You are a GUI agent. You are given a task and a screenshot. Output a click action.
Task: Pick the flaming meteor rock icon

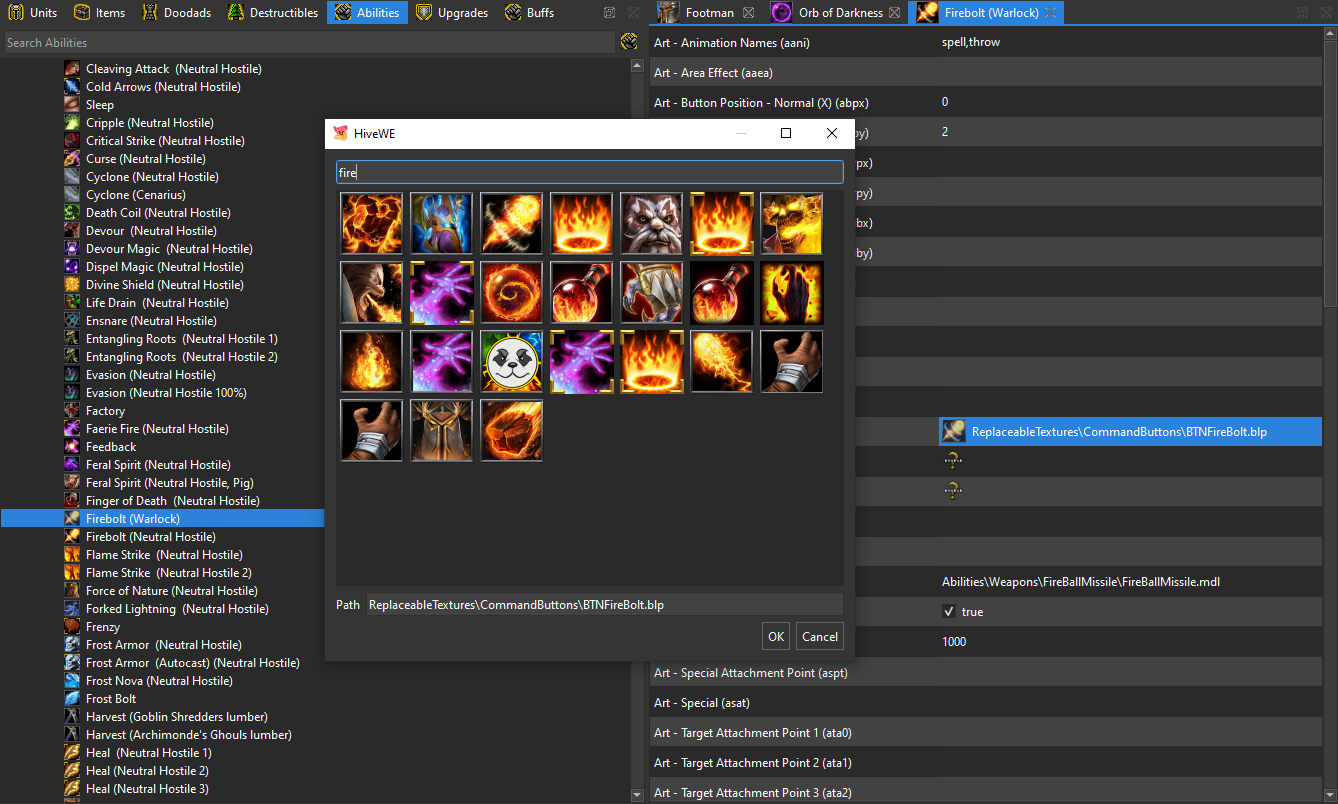[x=511, y=430]
